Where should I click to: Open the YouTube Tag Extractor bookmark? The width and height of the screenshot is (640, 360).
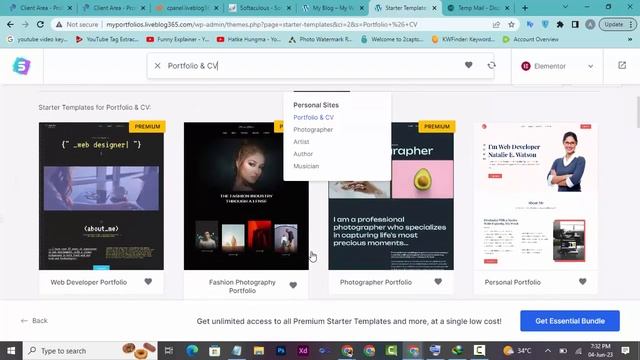click(107, 40)
